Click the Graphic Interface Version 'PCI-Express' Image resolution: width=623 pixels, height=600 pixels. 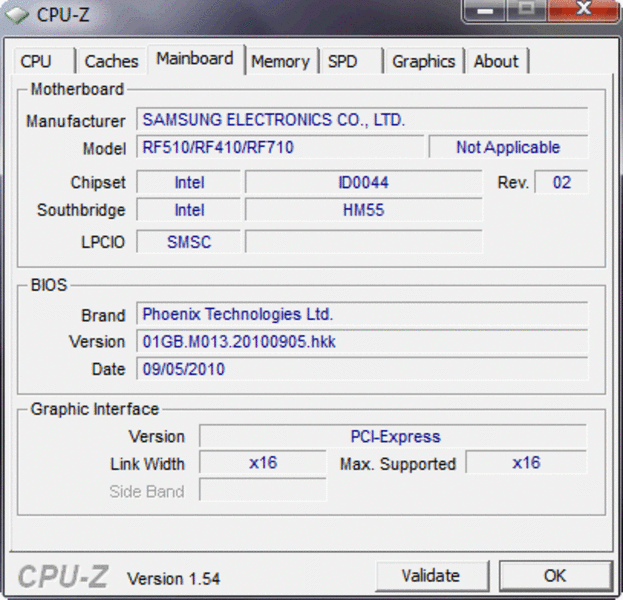(x=393, y=436)
